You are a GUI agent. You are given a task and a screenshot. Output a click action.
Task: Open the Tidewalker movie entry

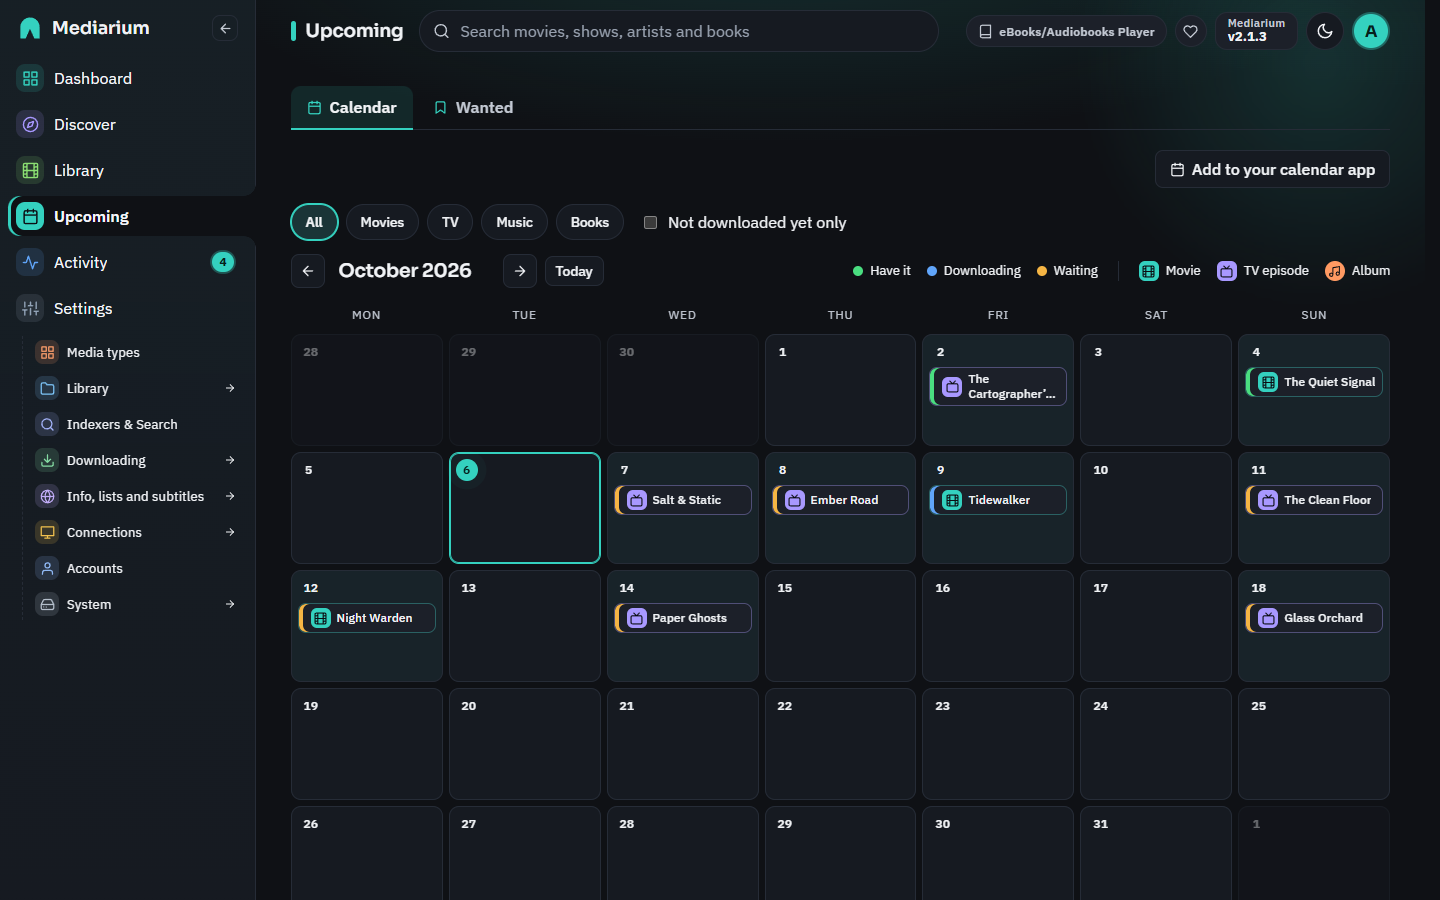tap(998, 500)
